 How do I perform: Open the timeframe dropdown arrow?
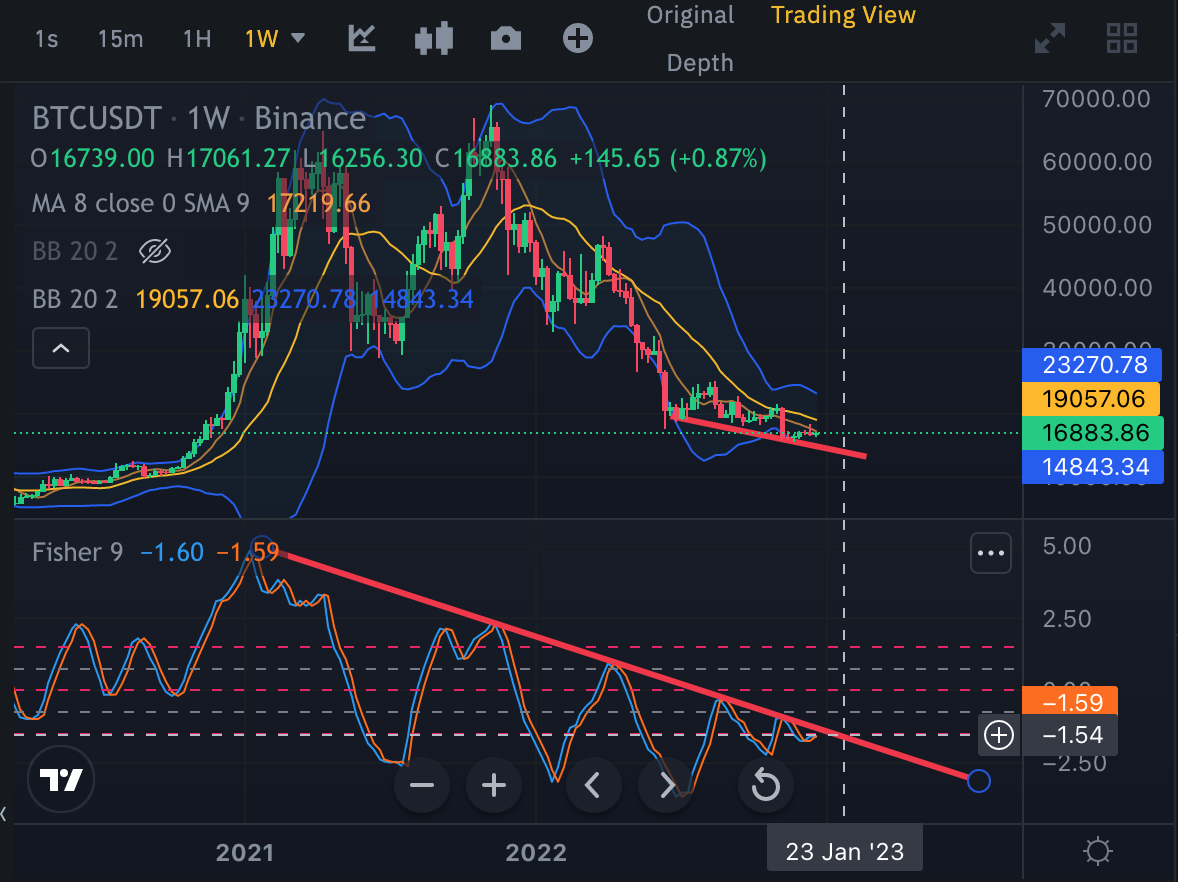tap(298, 38)
